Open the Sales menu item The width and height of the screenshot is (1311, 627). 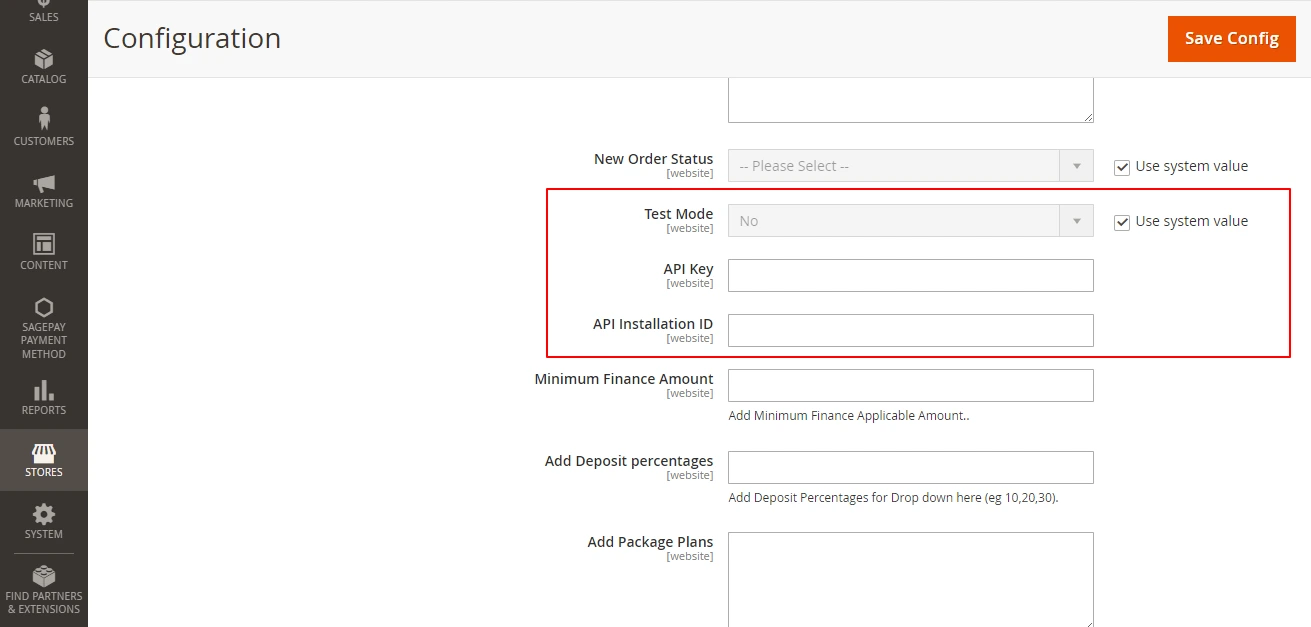(43, 12)
